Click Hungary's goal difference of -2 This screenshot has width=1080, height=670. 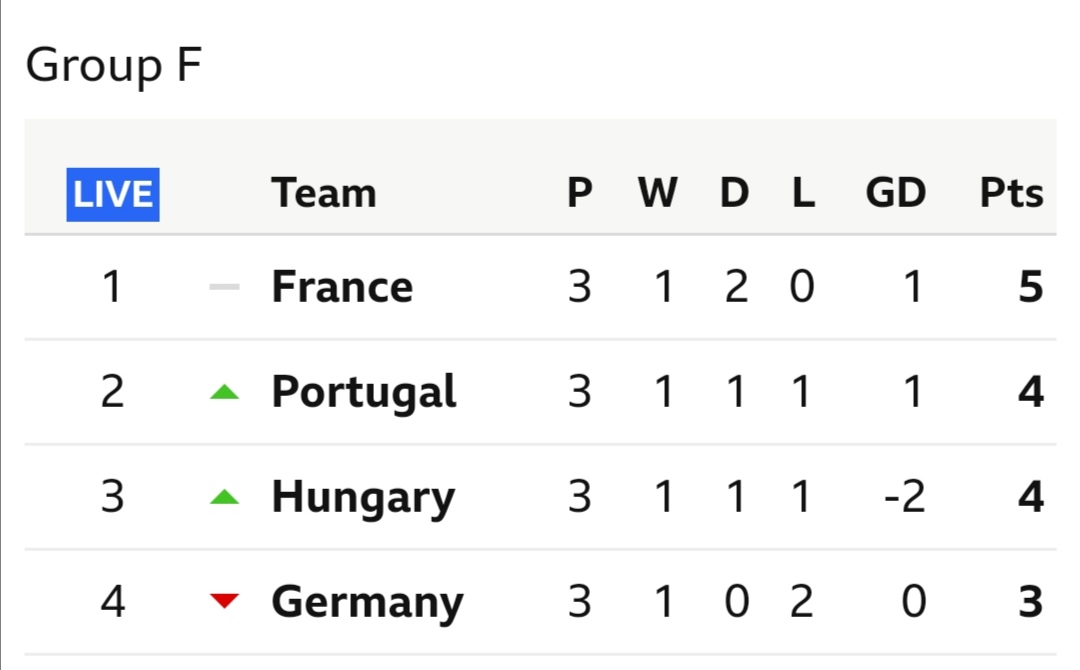[x=904, y=497]
